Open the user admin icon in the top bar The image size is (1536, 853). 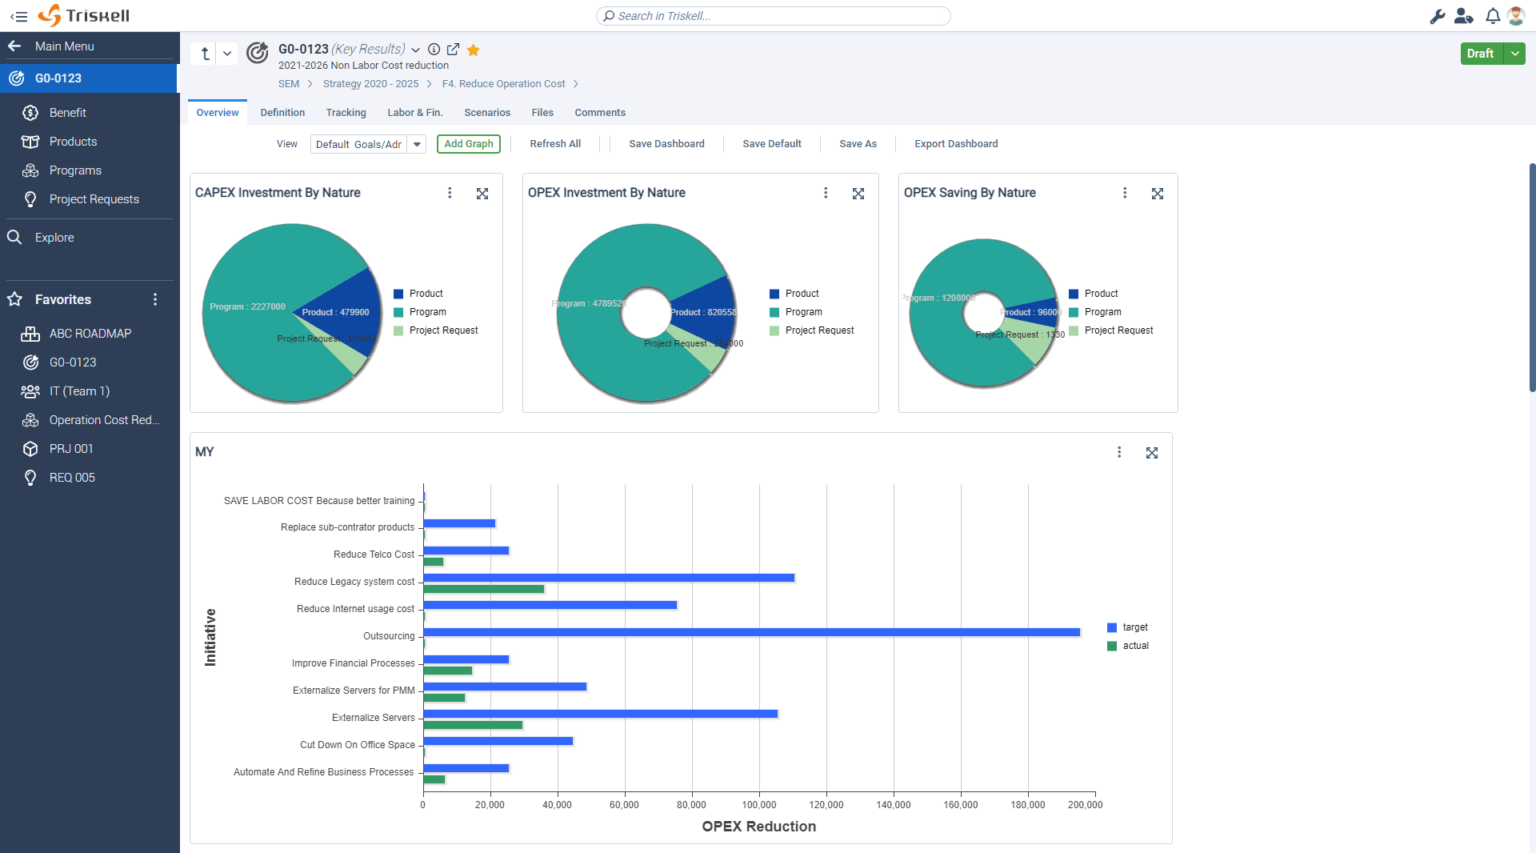click(1463, 16)
